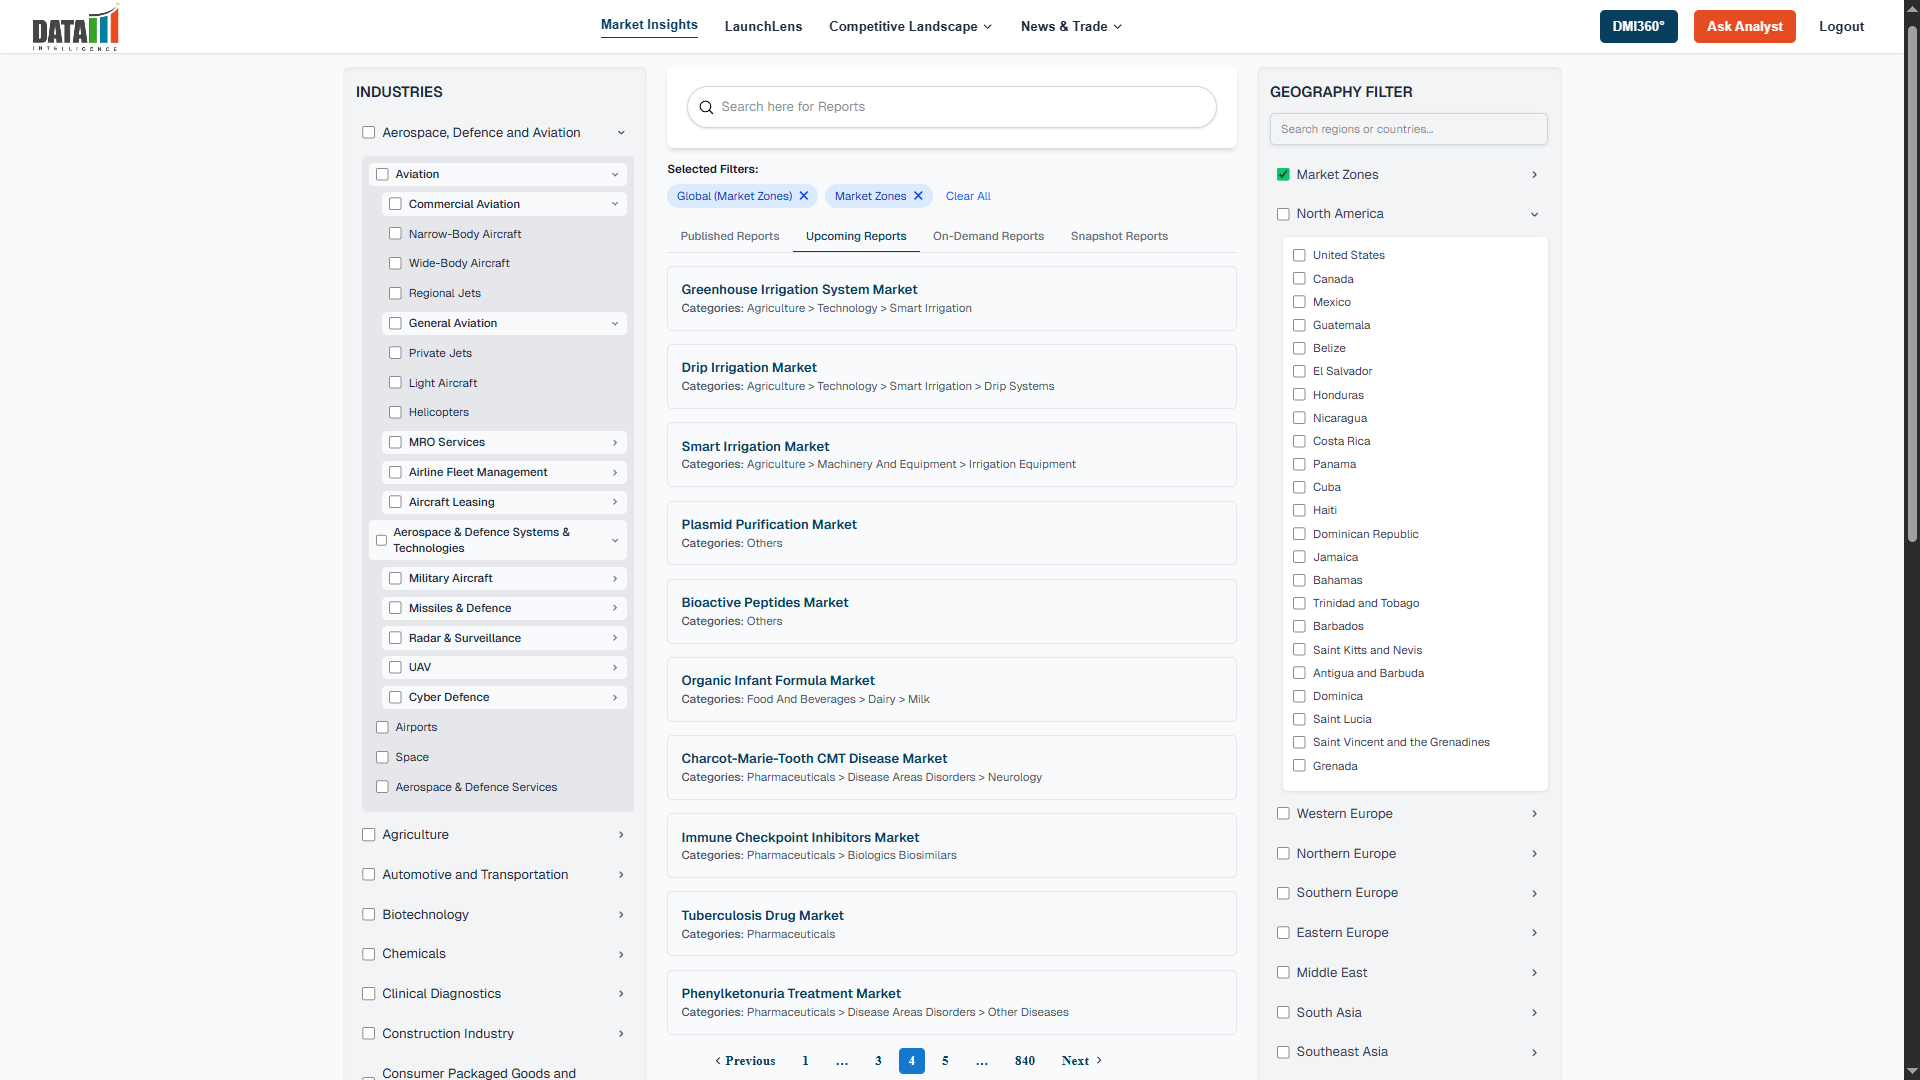Open the Snapshot Reports tab
This screenshot has height=1080, width=1920.
click(1119, 236)
